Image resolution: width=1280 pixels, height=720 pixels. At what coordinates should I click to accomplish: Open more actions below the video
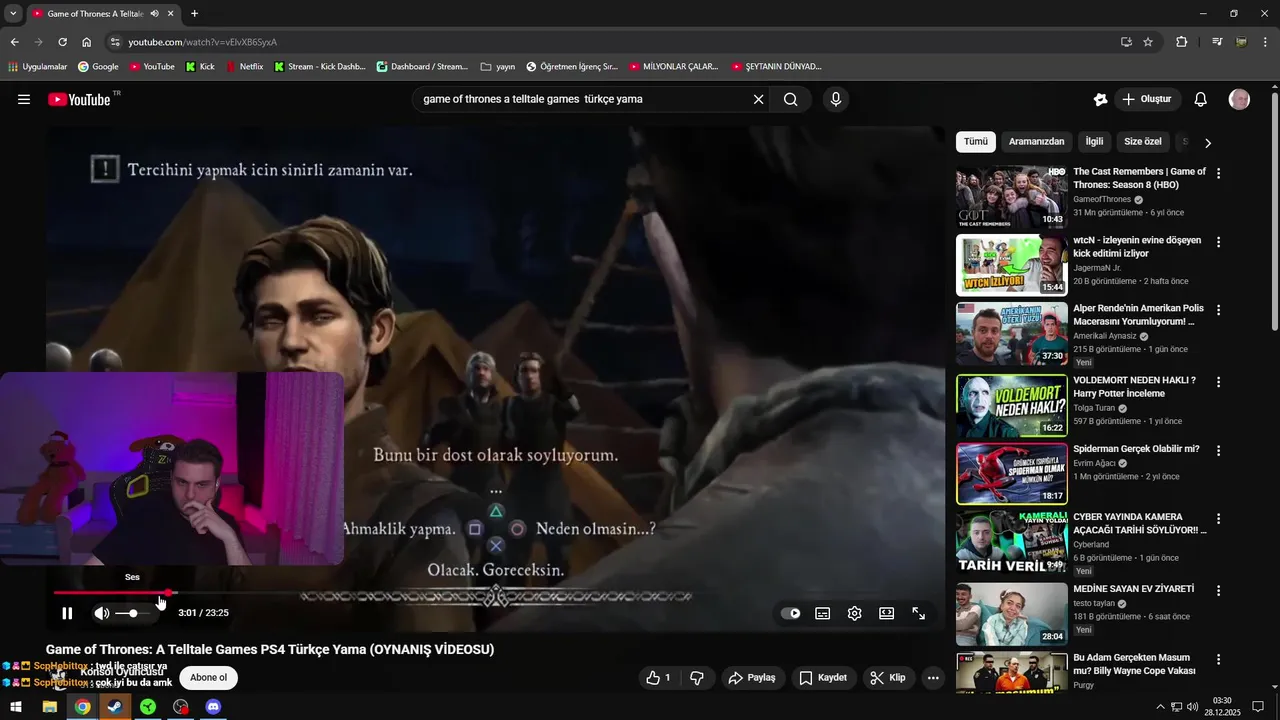pyautogui.click(x=933, y=677)
